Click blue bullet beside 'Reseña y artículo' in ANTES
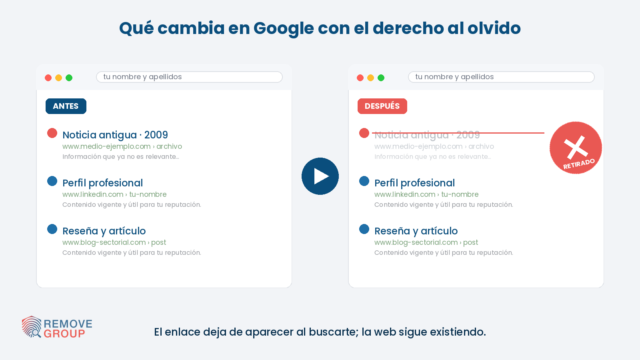Screen dimensions: 640x360 pyautogui.click(x=52, y=229)
